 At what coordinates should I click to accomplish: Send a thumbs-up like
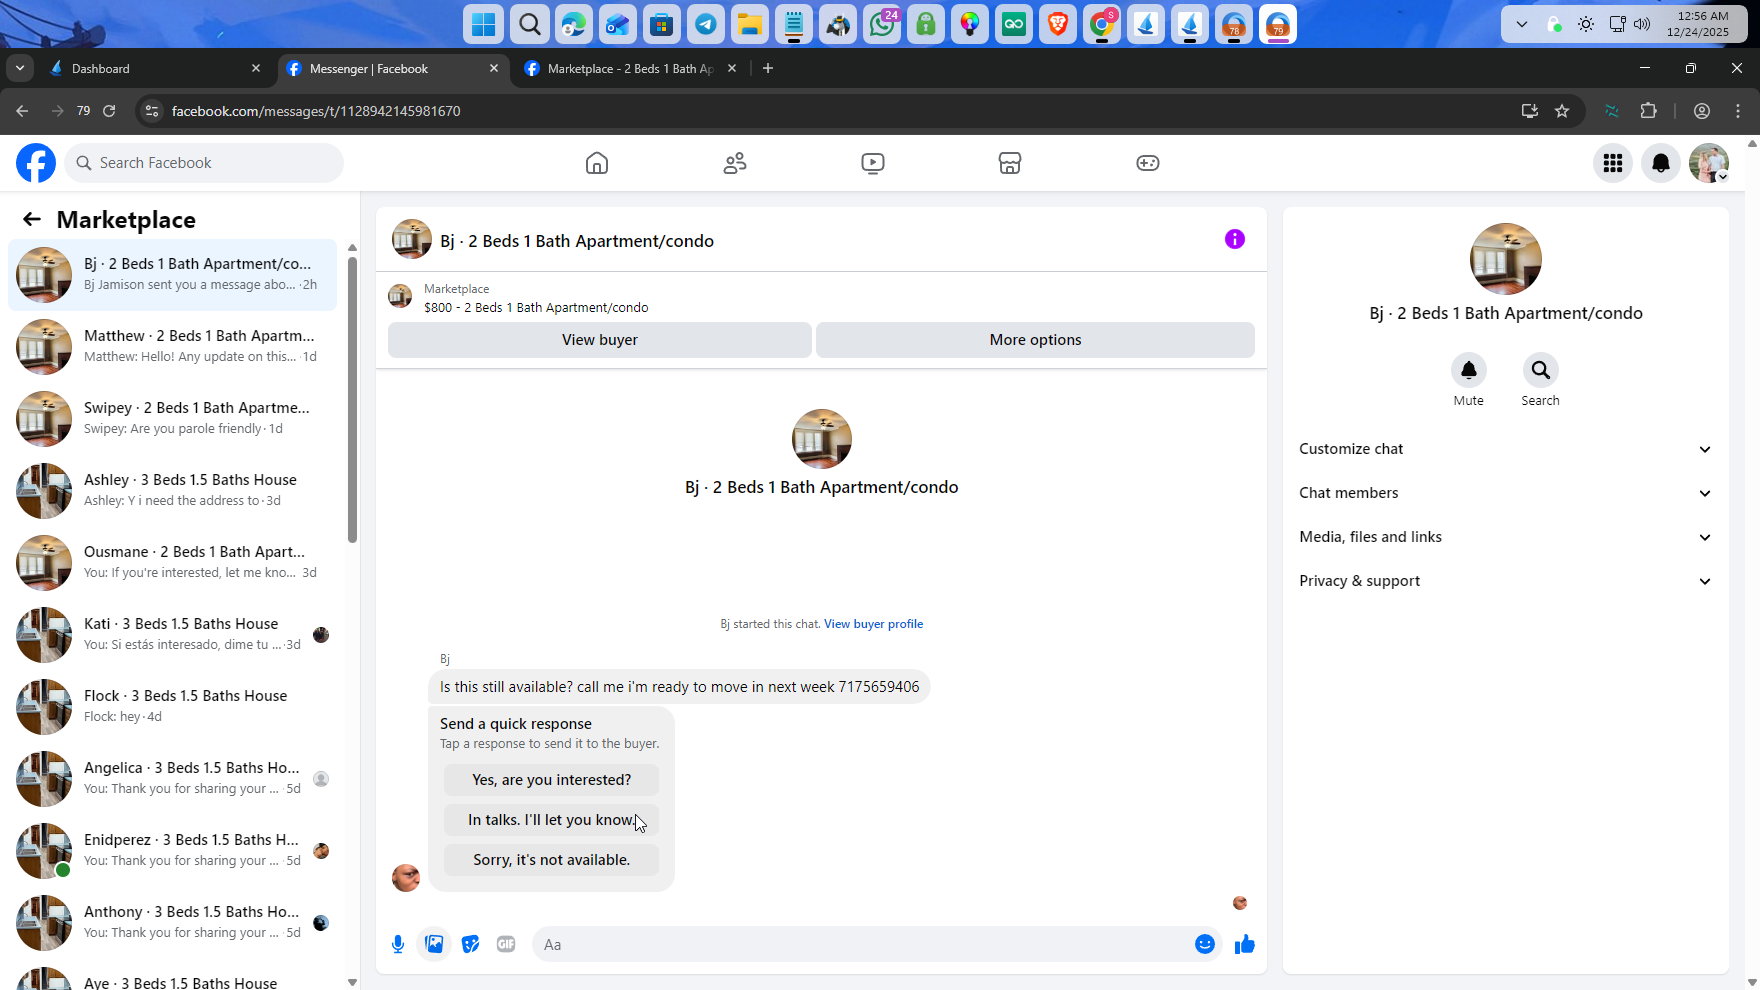pos(1245,944)
